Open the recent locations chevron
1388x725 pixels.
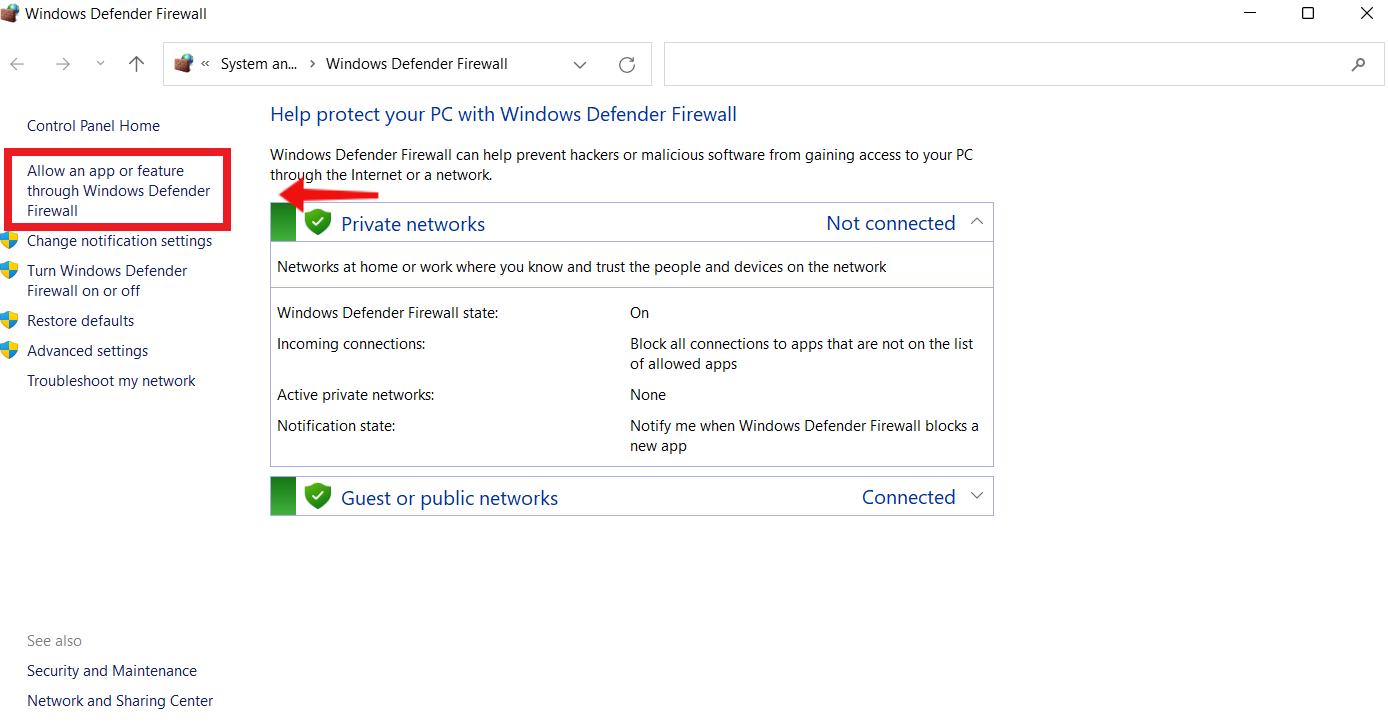100,64
